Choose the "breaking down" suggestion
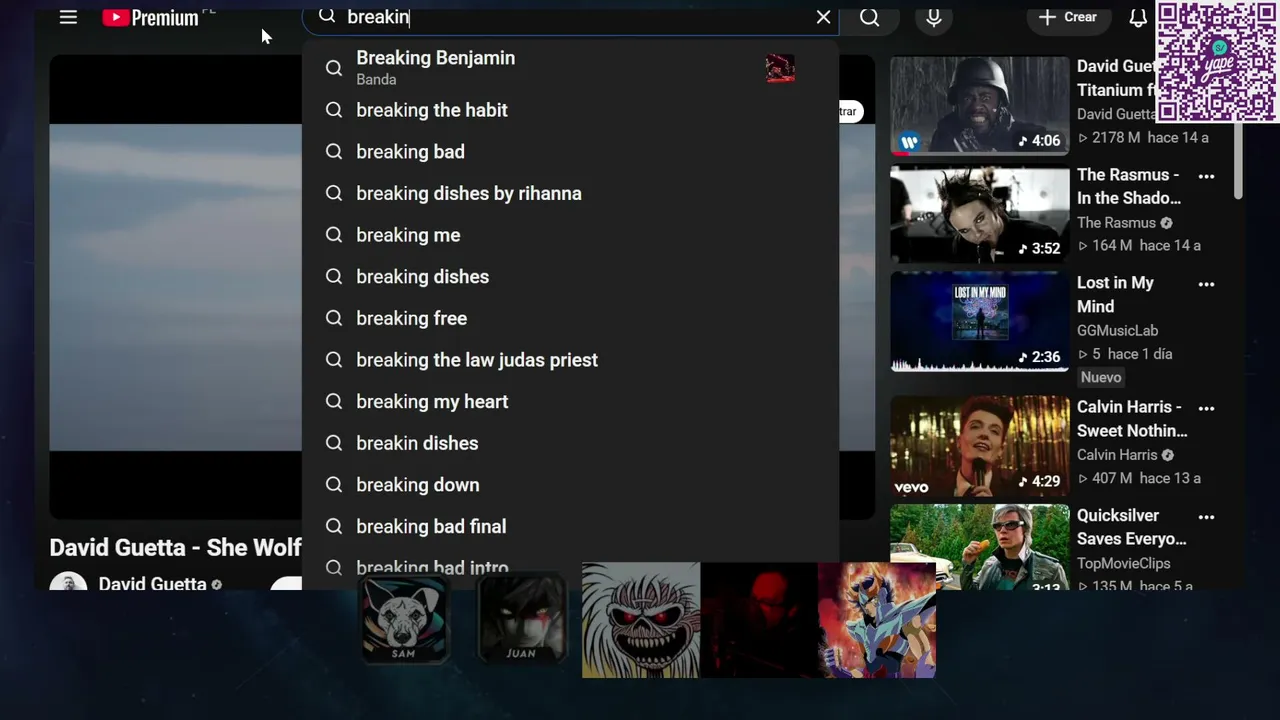Viewport: 1280px width, 720px height. 570,485
